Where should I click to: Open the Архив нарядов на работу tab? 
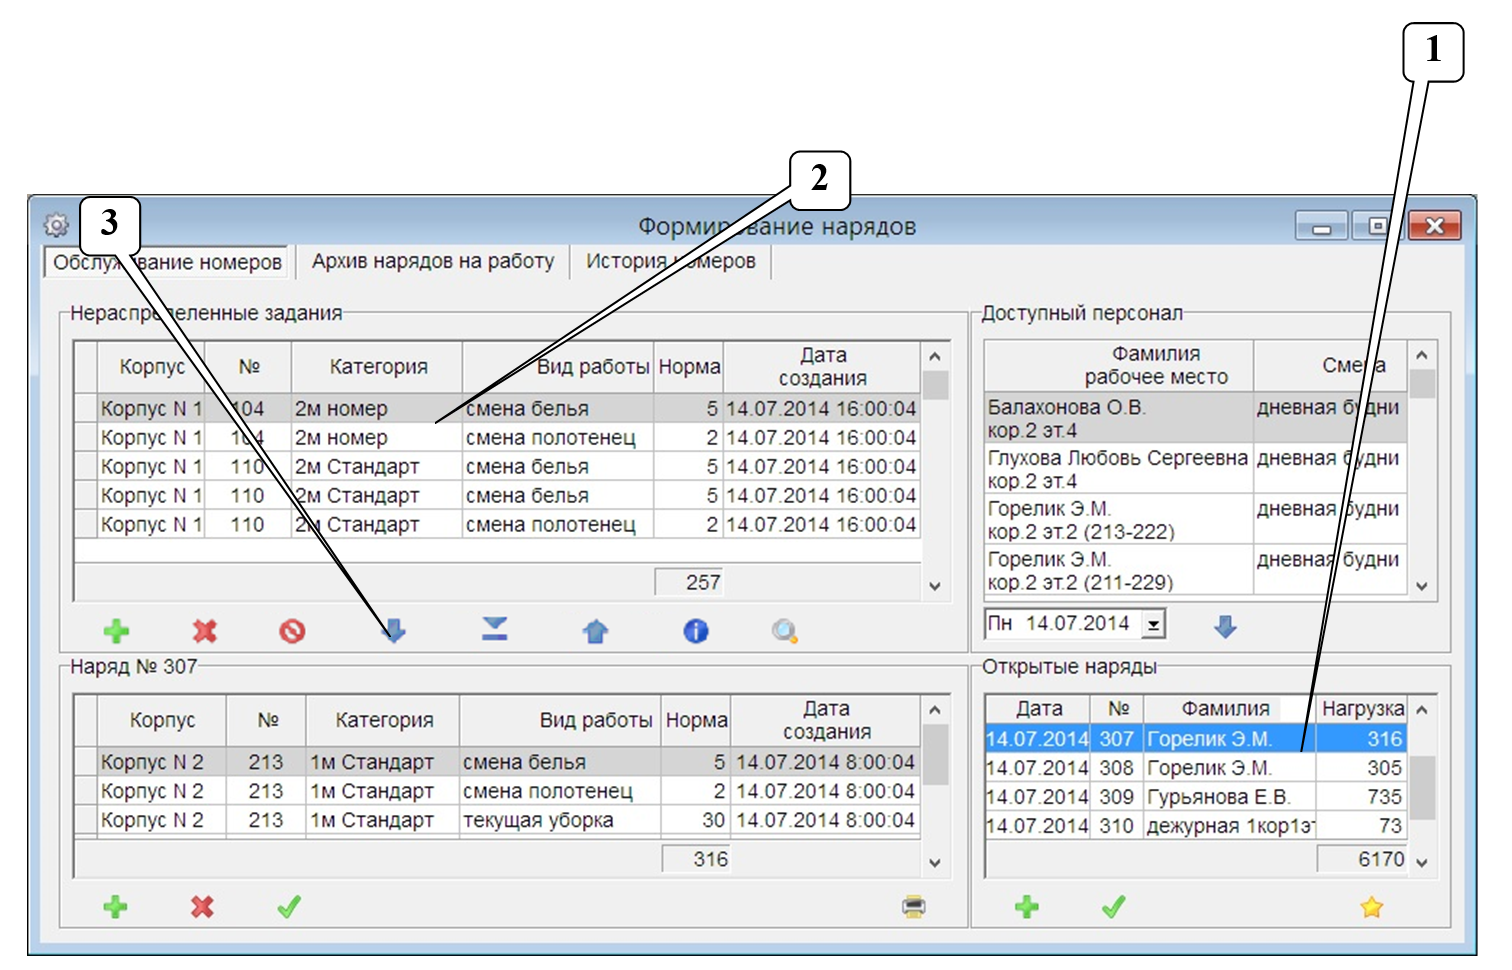[x=432, y=262]
